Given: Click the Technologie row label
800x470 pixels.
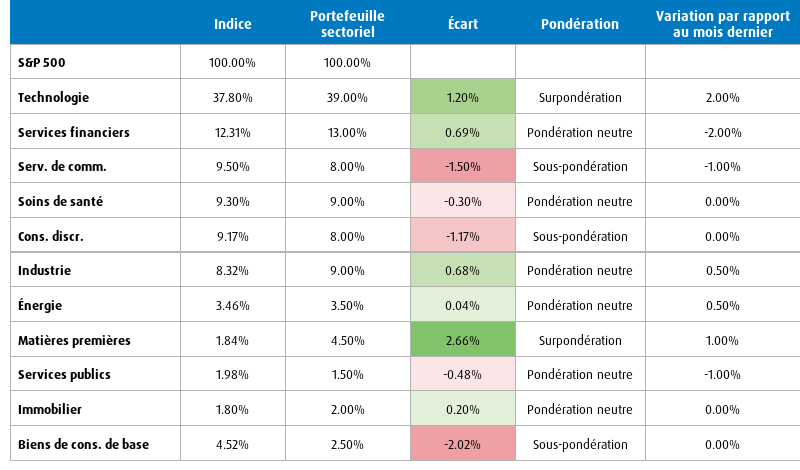Looking at the screenshot, I should [x=54, y=97].
